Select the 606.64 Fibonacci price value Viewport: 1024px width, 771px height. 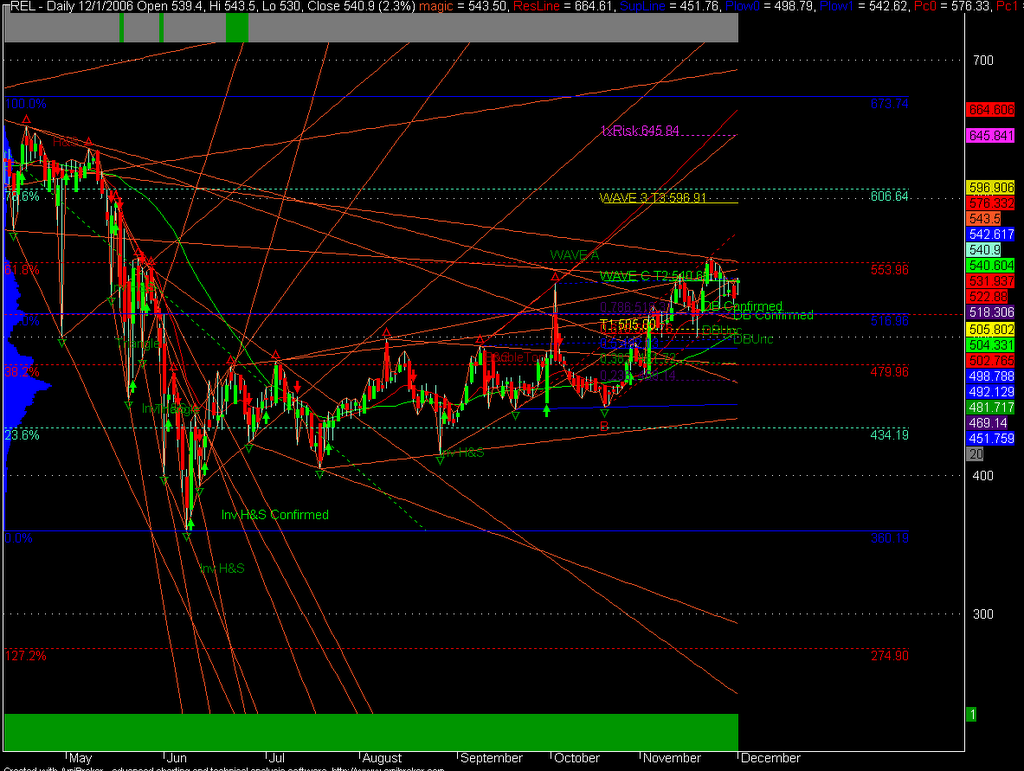(x=889, y=197)
